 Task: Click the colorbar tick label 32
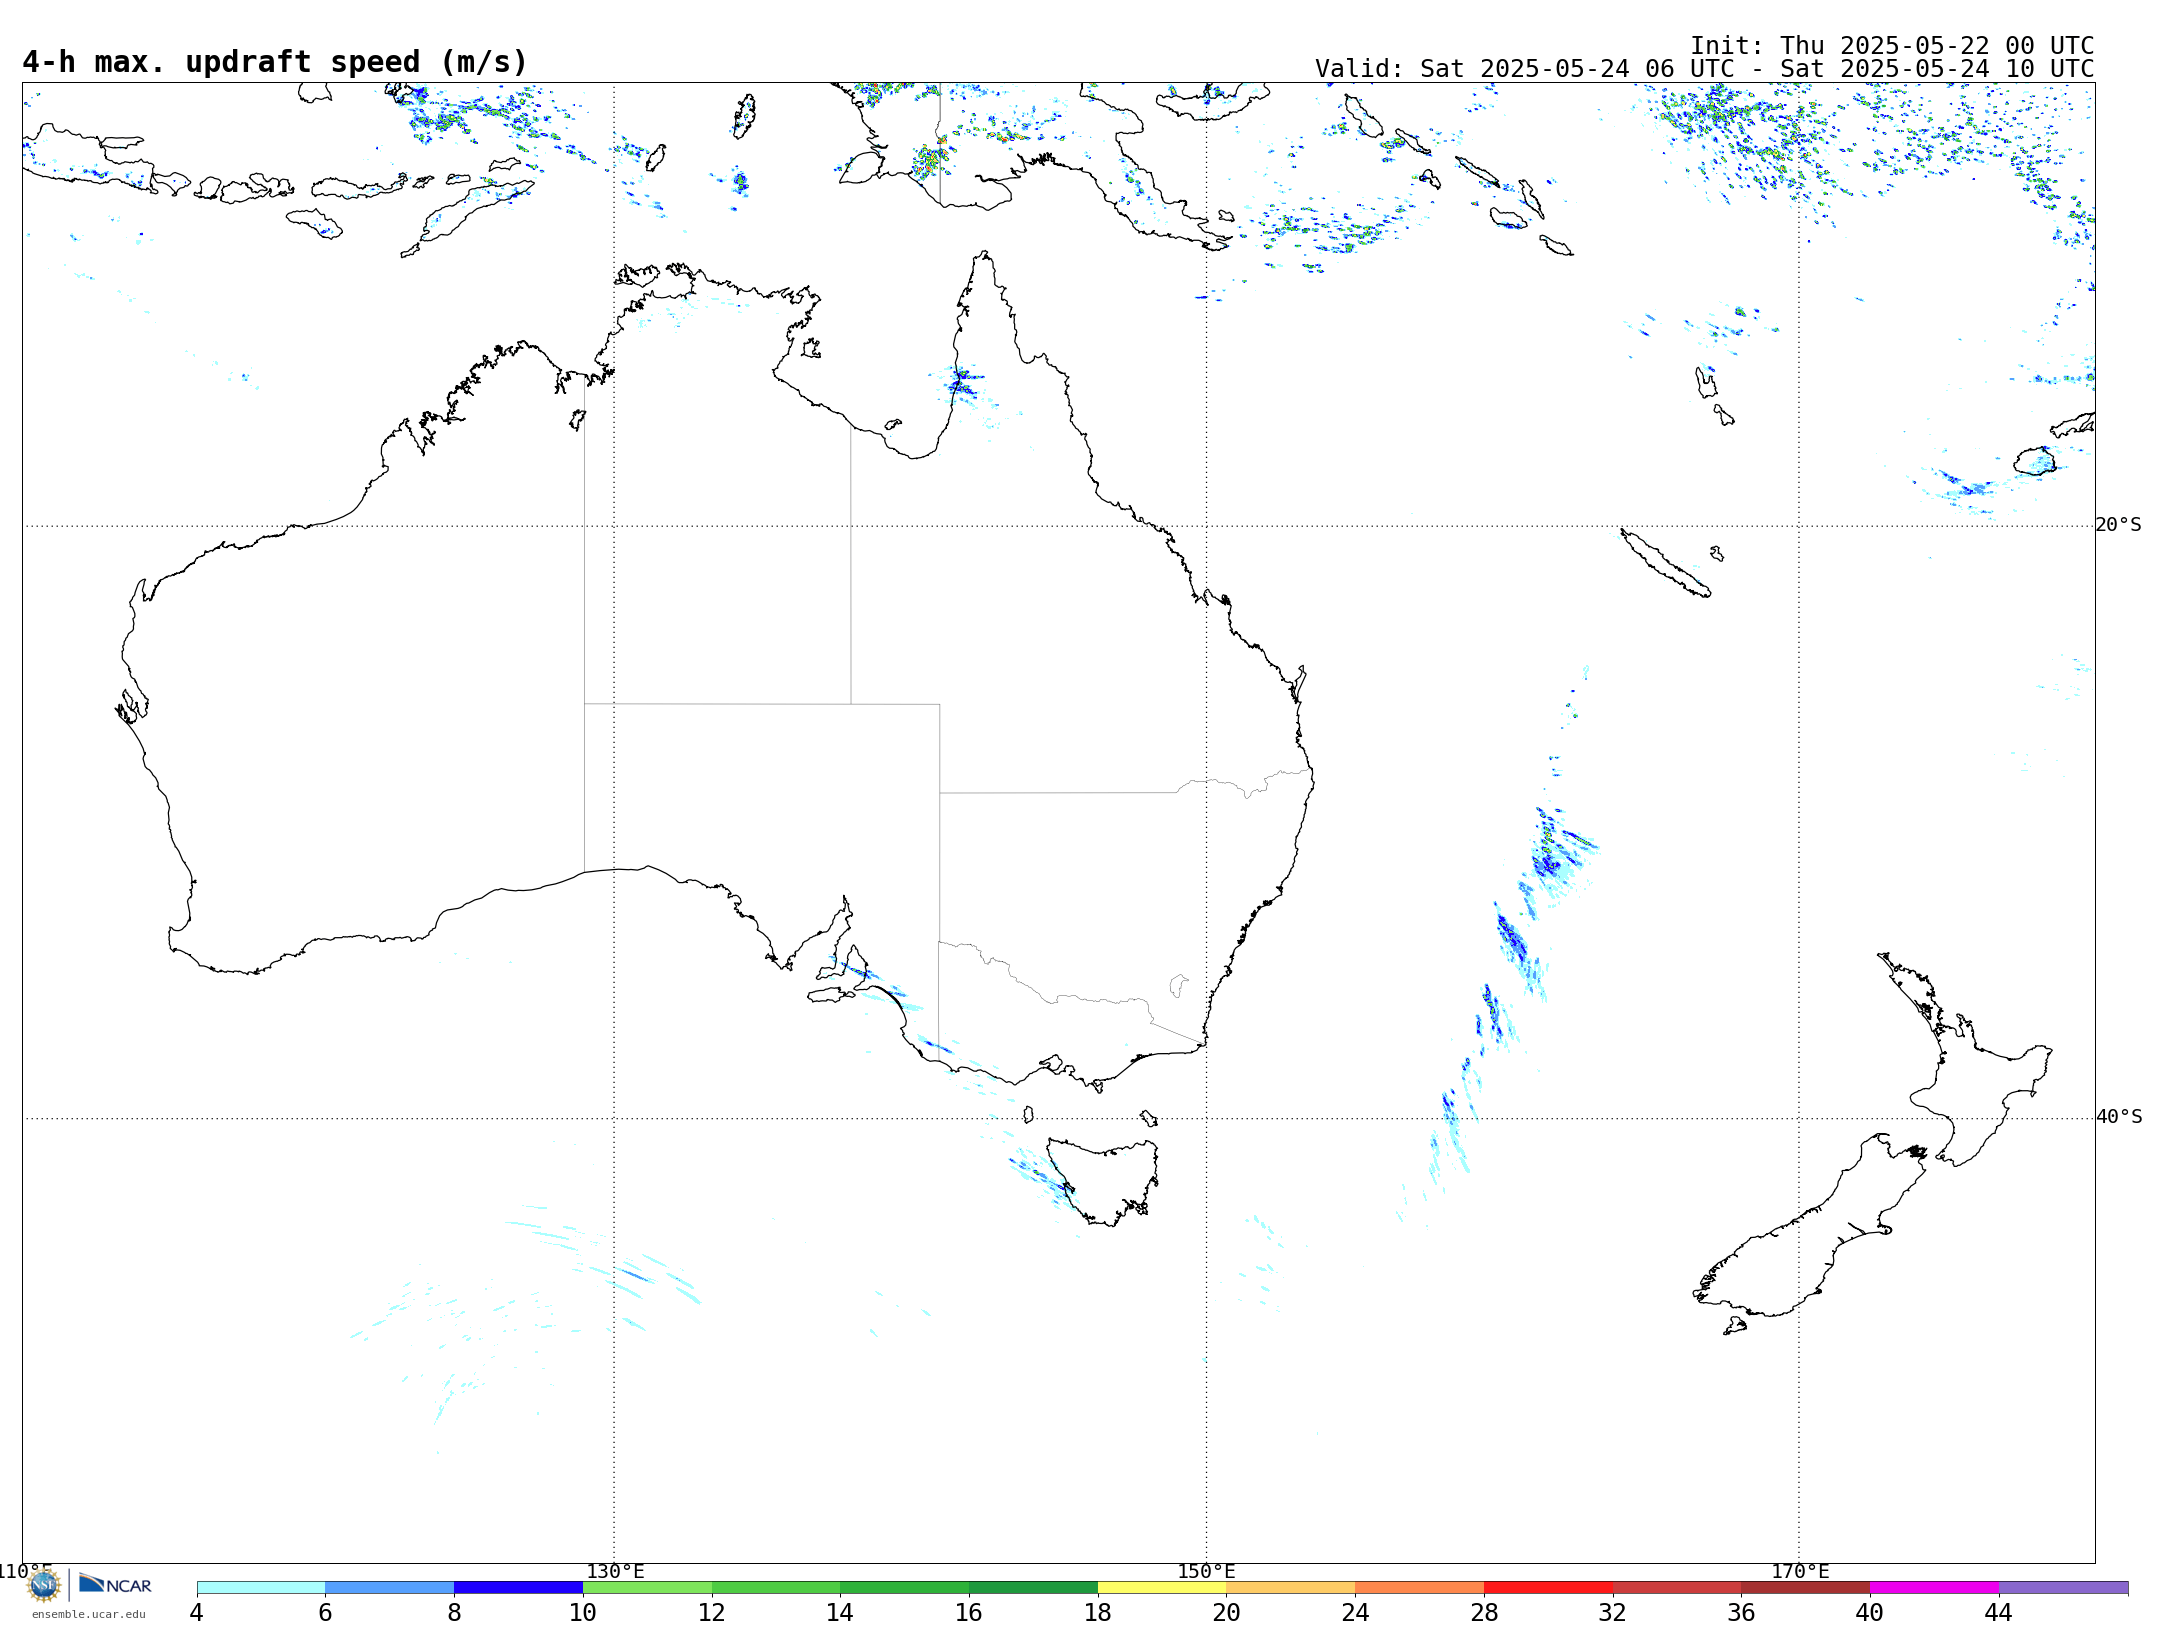pyautogui.click(x=1613, y=1612)
